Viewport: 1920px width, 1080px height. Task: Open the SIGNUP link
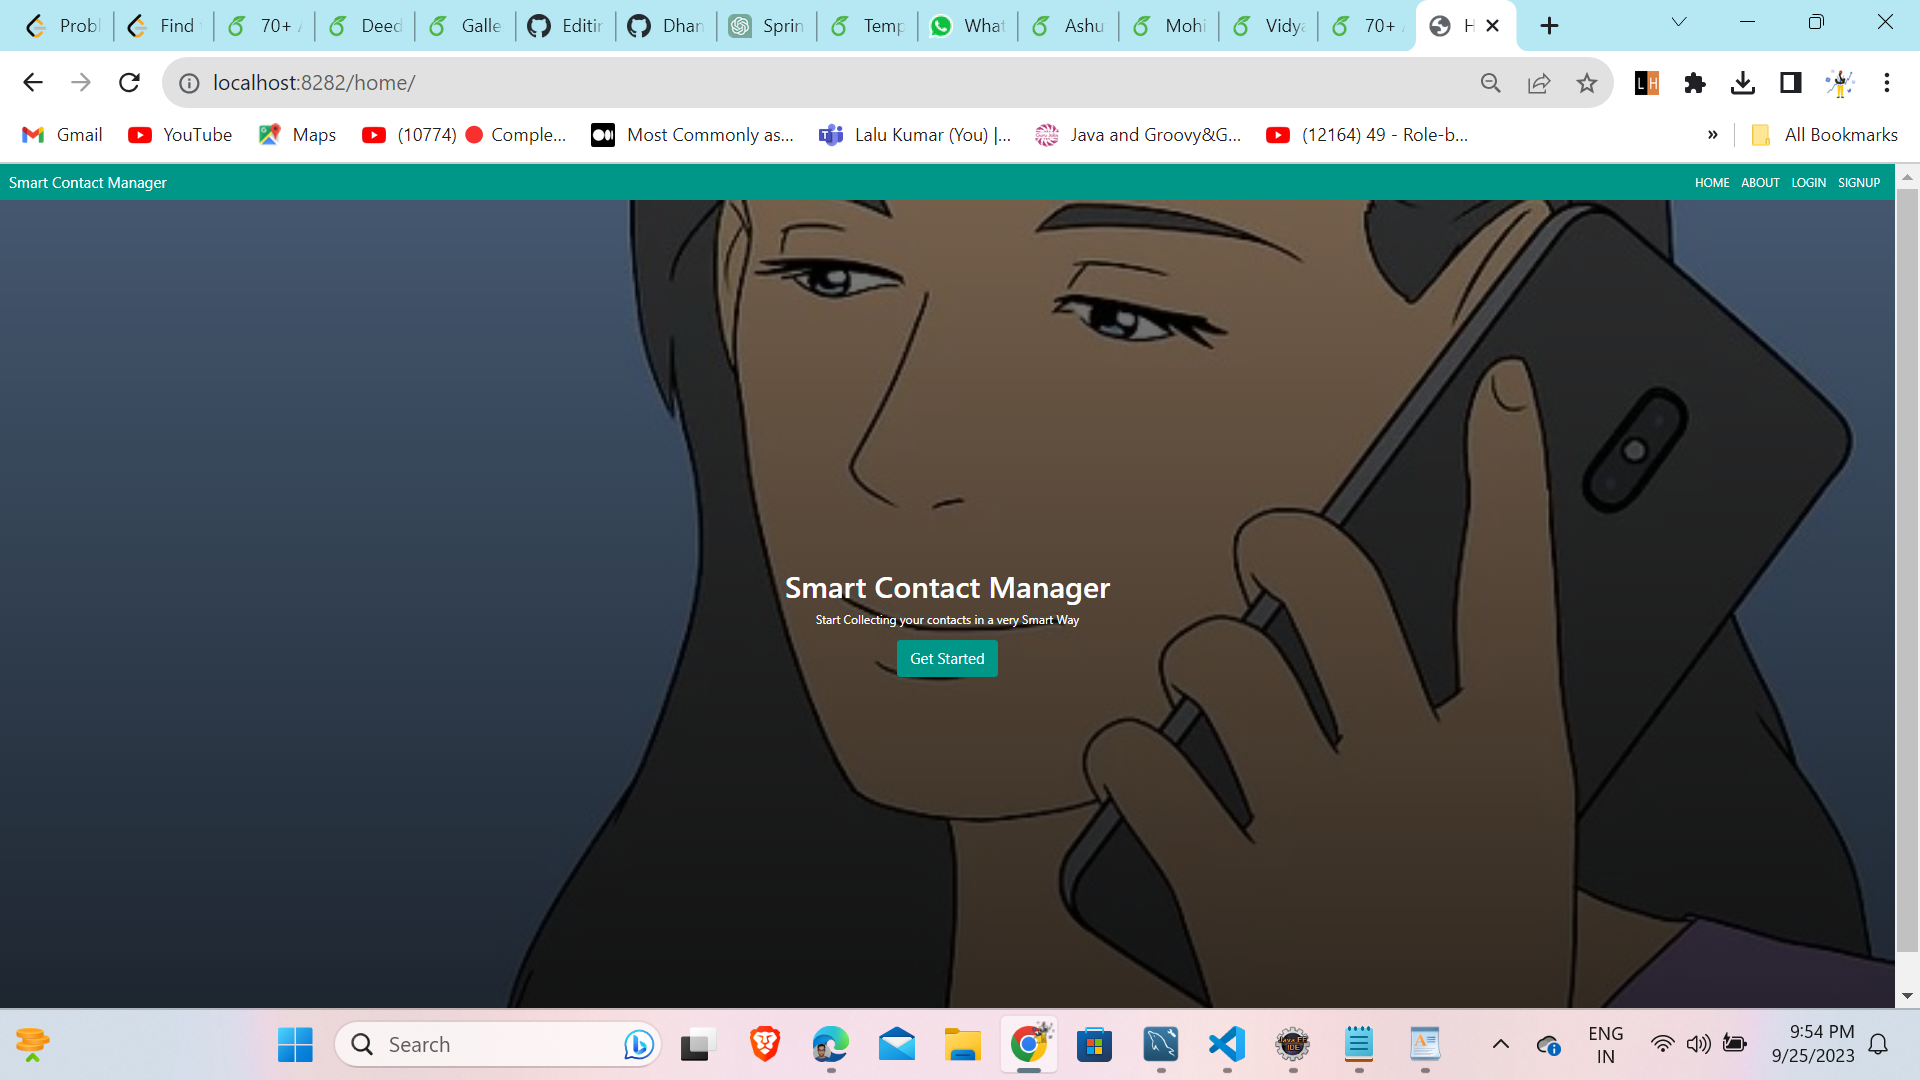click(1858, 182)
